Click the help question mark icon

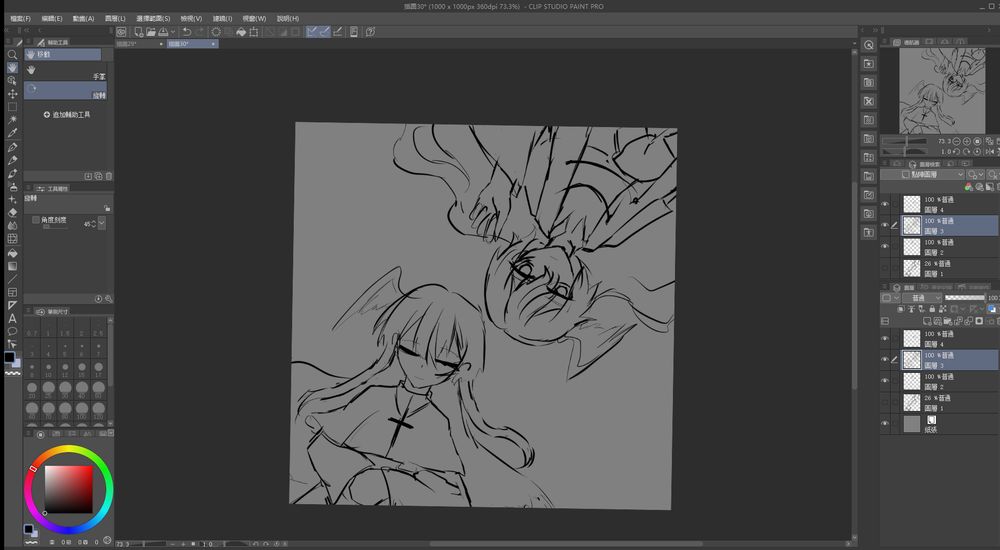[370, 31]
